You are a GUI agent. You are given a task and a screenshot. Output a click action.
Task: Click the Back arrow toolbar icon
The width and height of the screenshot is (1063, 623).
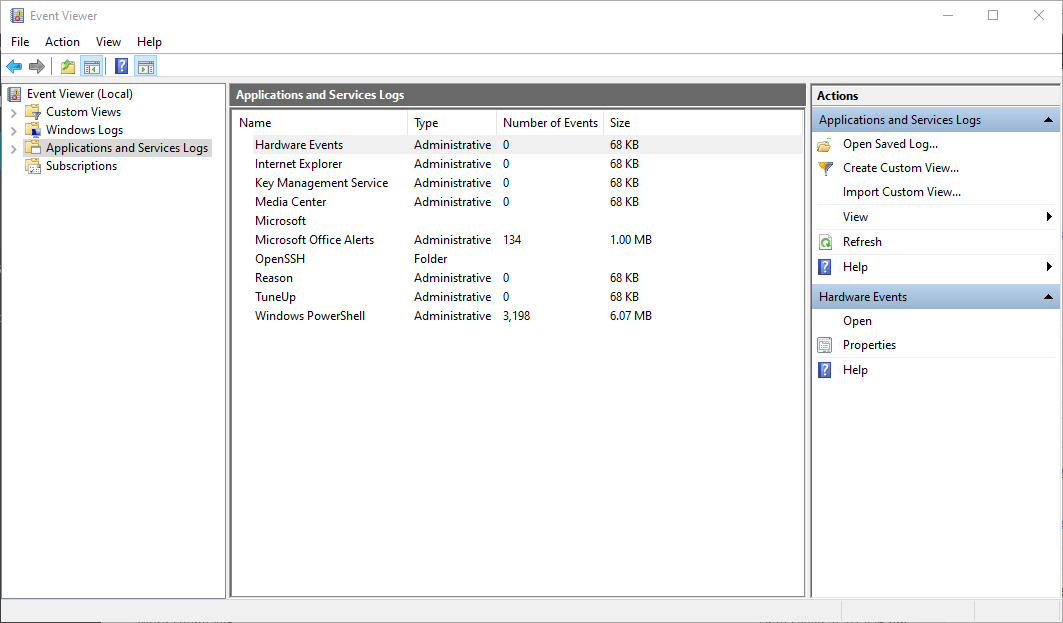[14, 66]
